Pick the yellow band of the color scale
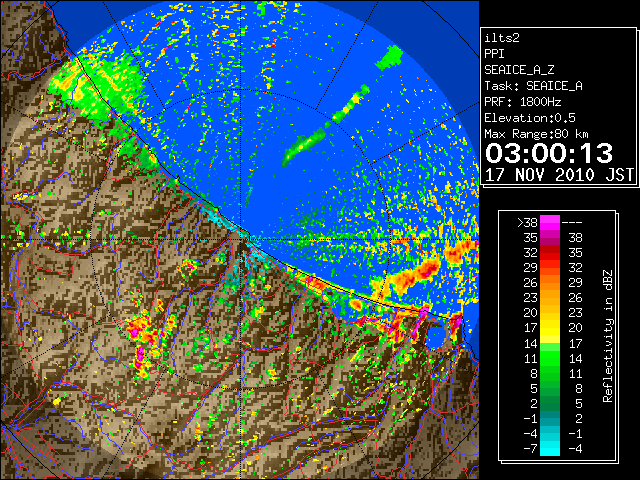The width and height of the screenshot is (640, 480). tap(550, 328)
